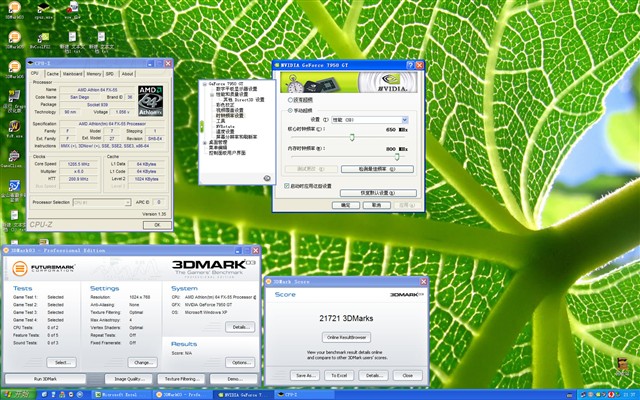Collapse the performance and quality settings tree node
The height and width of the screenshot is (400, 640).
tap(212, 94)
